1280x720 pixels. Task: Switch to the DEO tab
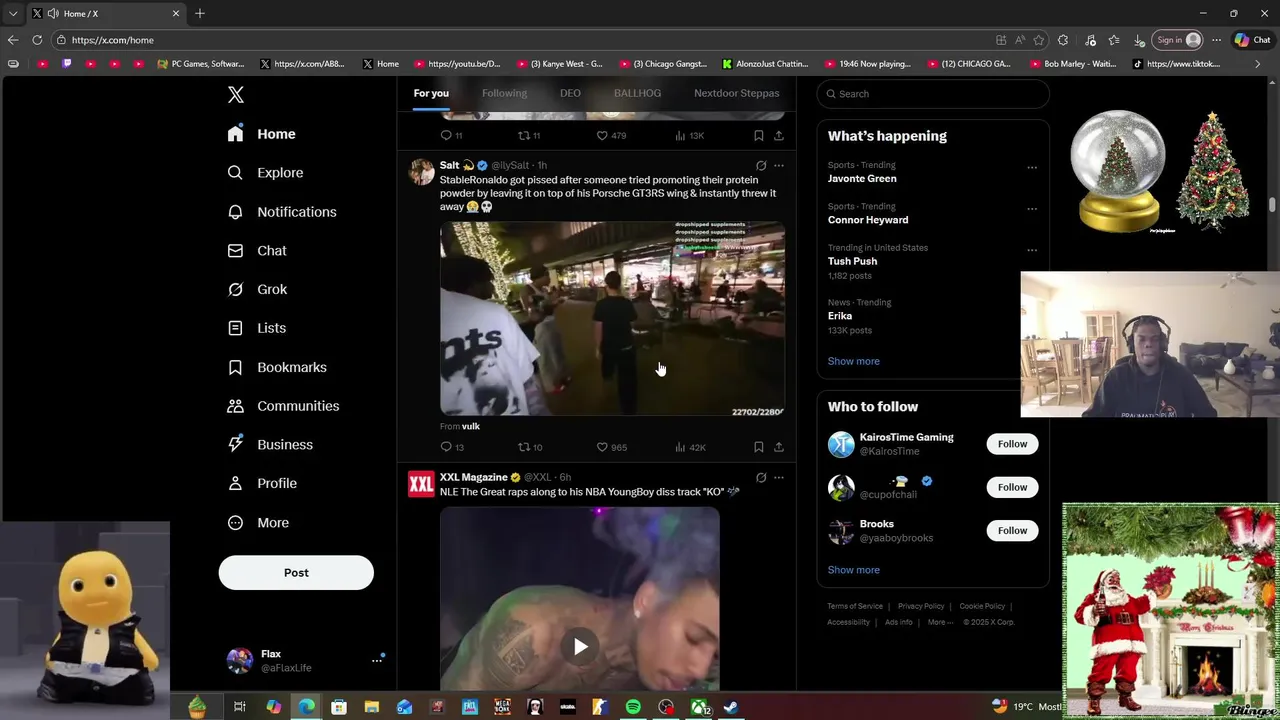pos(570,93)
